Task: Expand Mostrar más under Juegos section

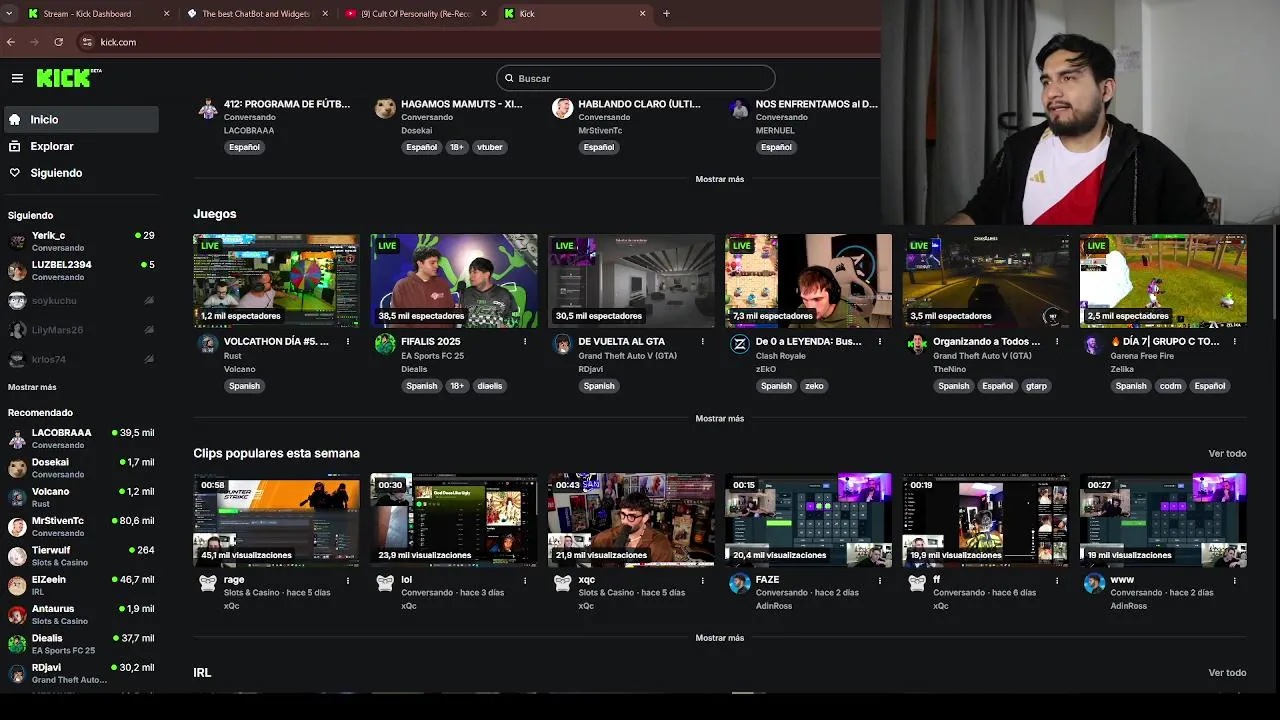Action: [x=720, y=419]
